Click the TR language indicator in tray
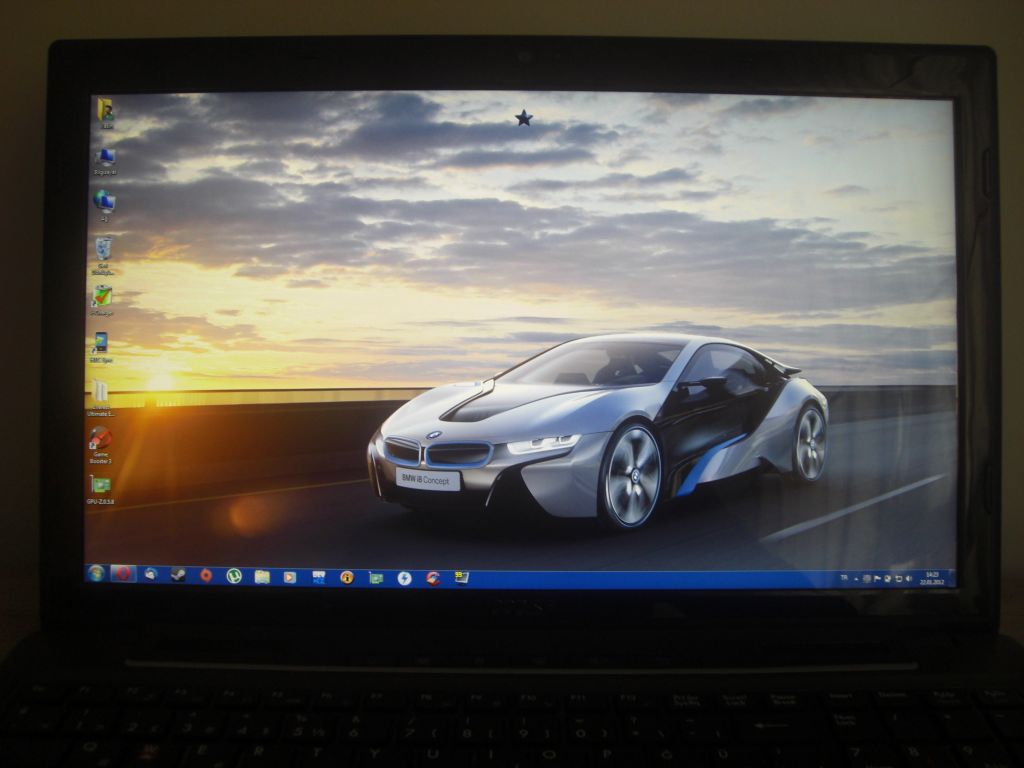The image size is (1024, 768). (x=844, y=578)
